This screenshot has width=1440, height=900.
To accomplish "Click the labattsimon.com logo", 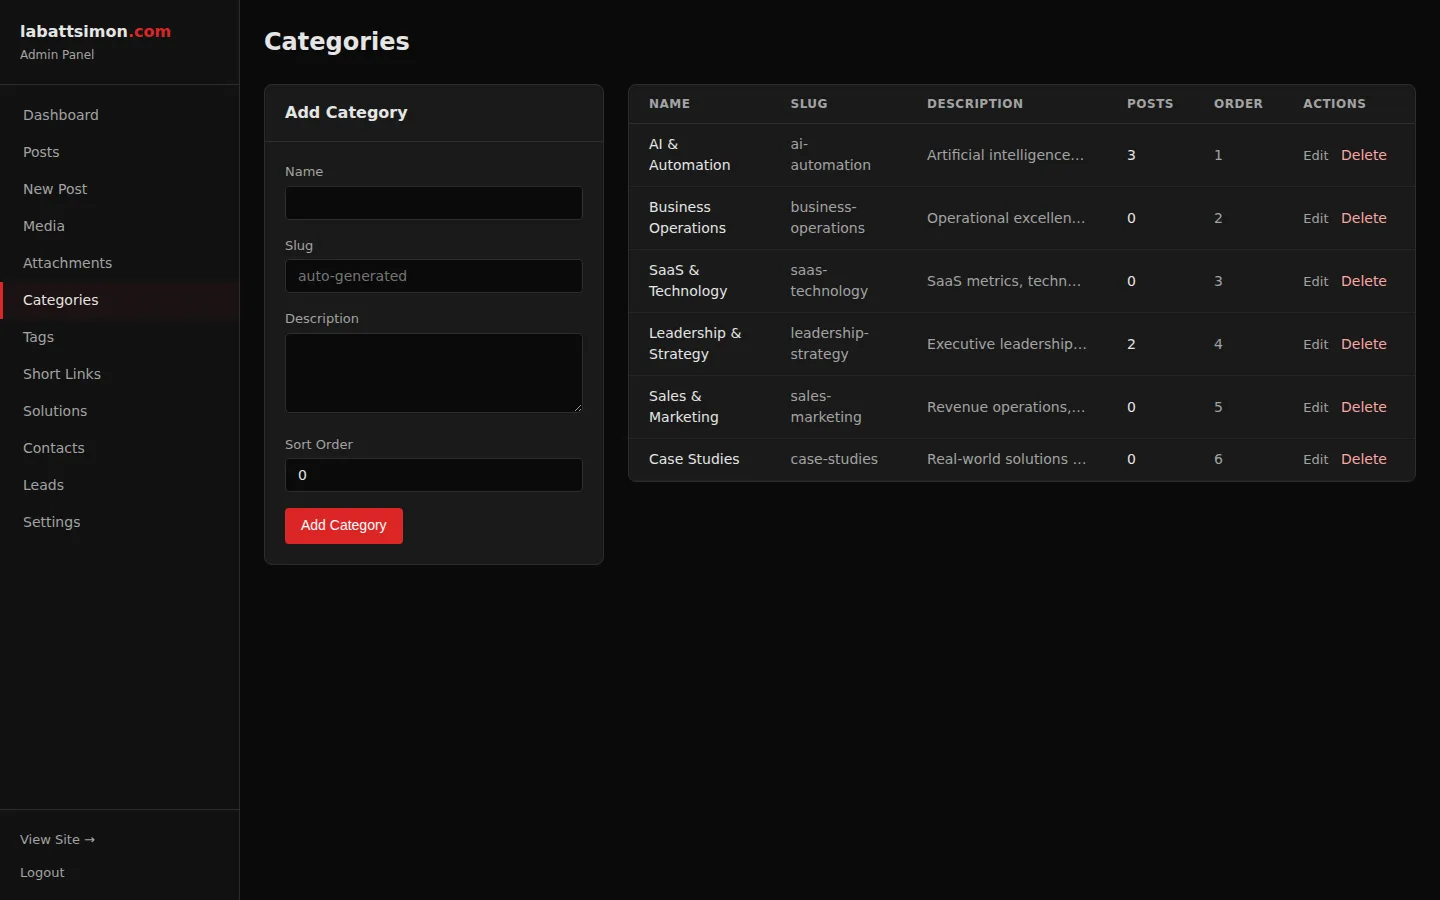I will click(95, 31).
